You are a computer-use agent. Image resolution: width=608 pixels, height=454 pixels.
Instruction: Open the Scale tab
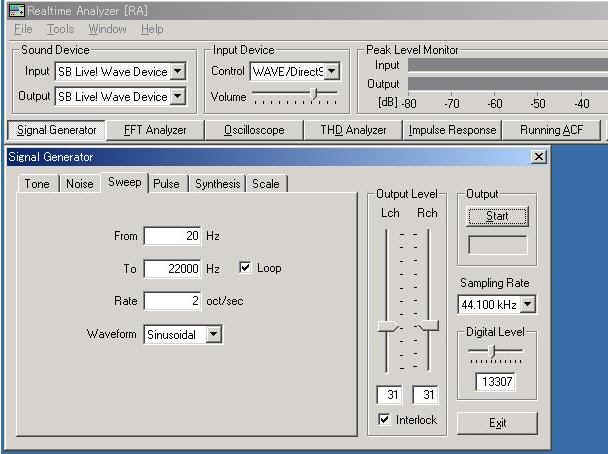[x=266, y=184]
